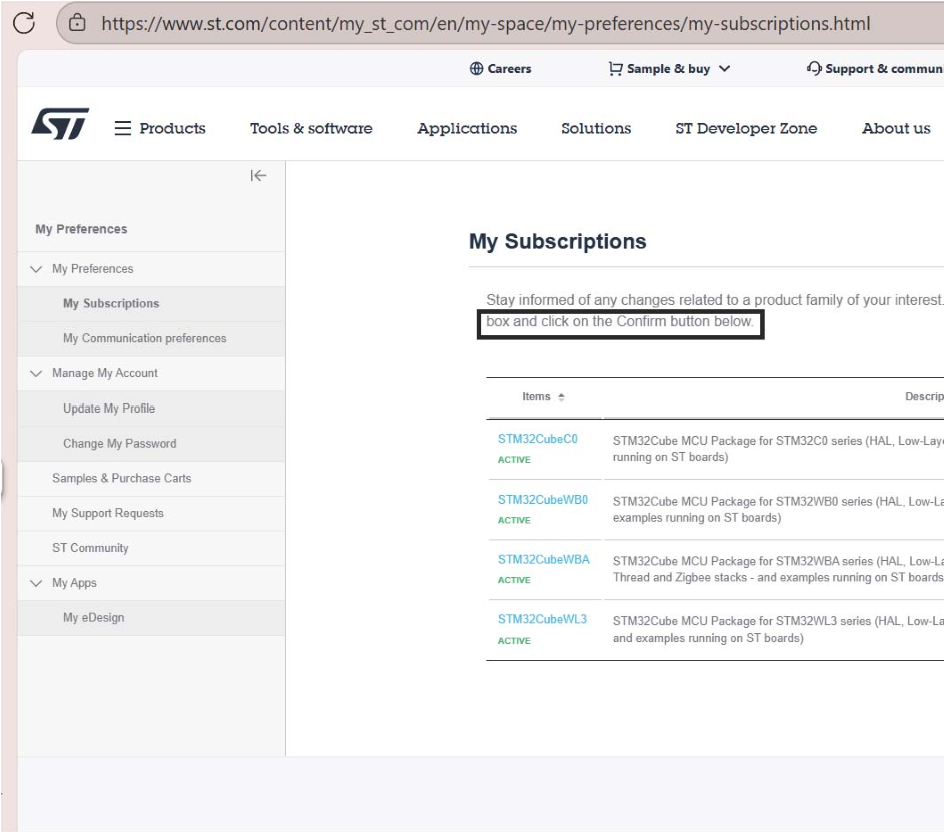Open Change My Password

[120, 444]
